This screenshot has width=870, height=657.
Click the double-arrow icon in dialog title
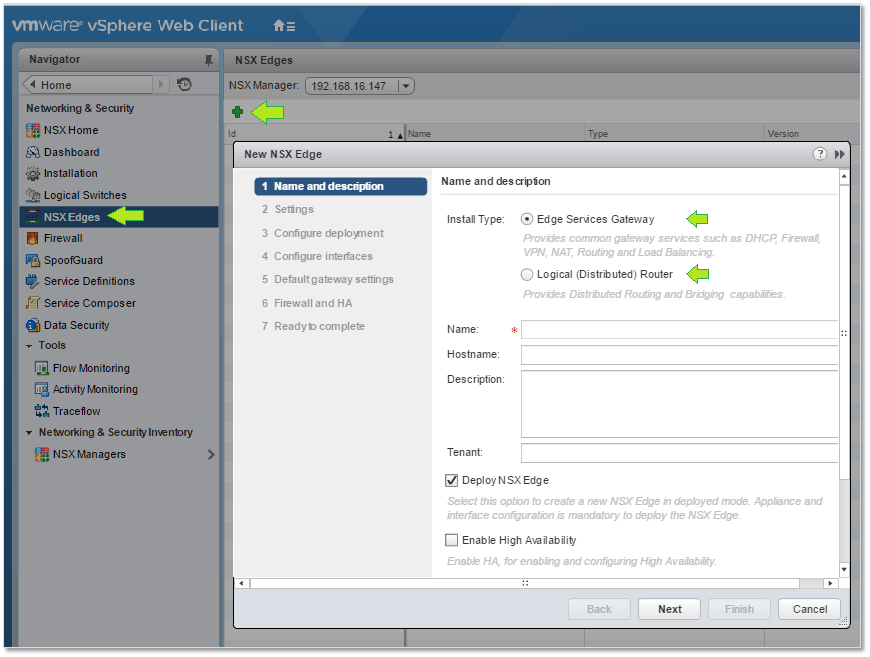[839, 154]
